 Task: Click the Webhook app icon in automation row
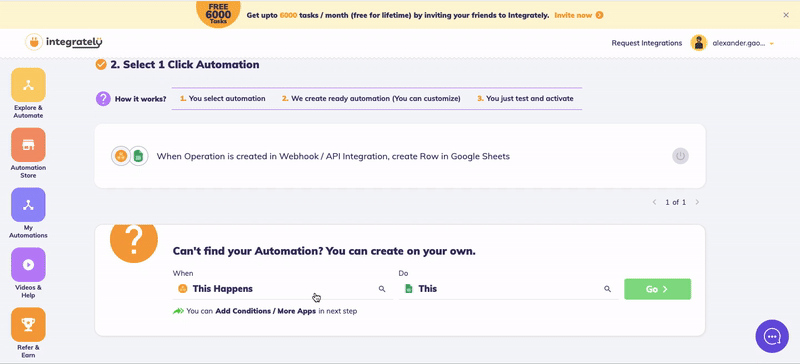click(x=121, y=156)
